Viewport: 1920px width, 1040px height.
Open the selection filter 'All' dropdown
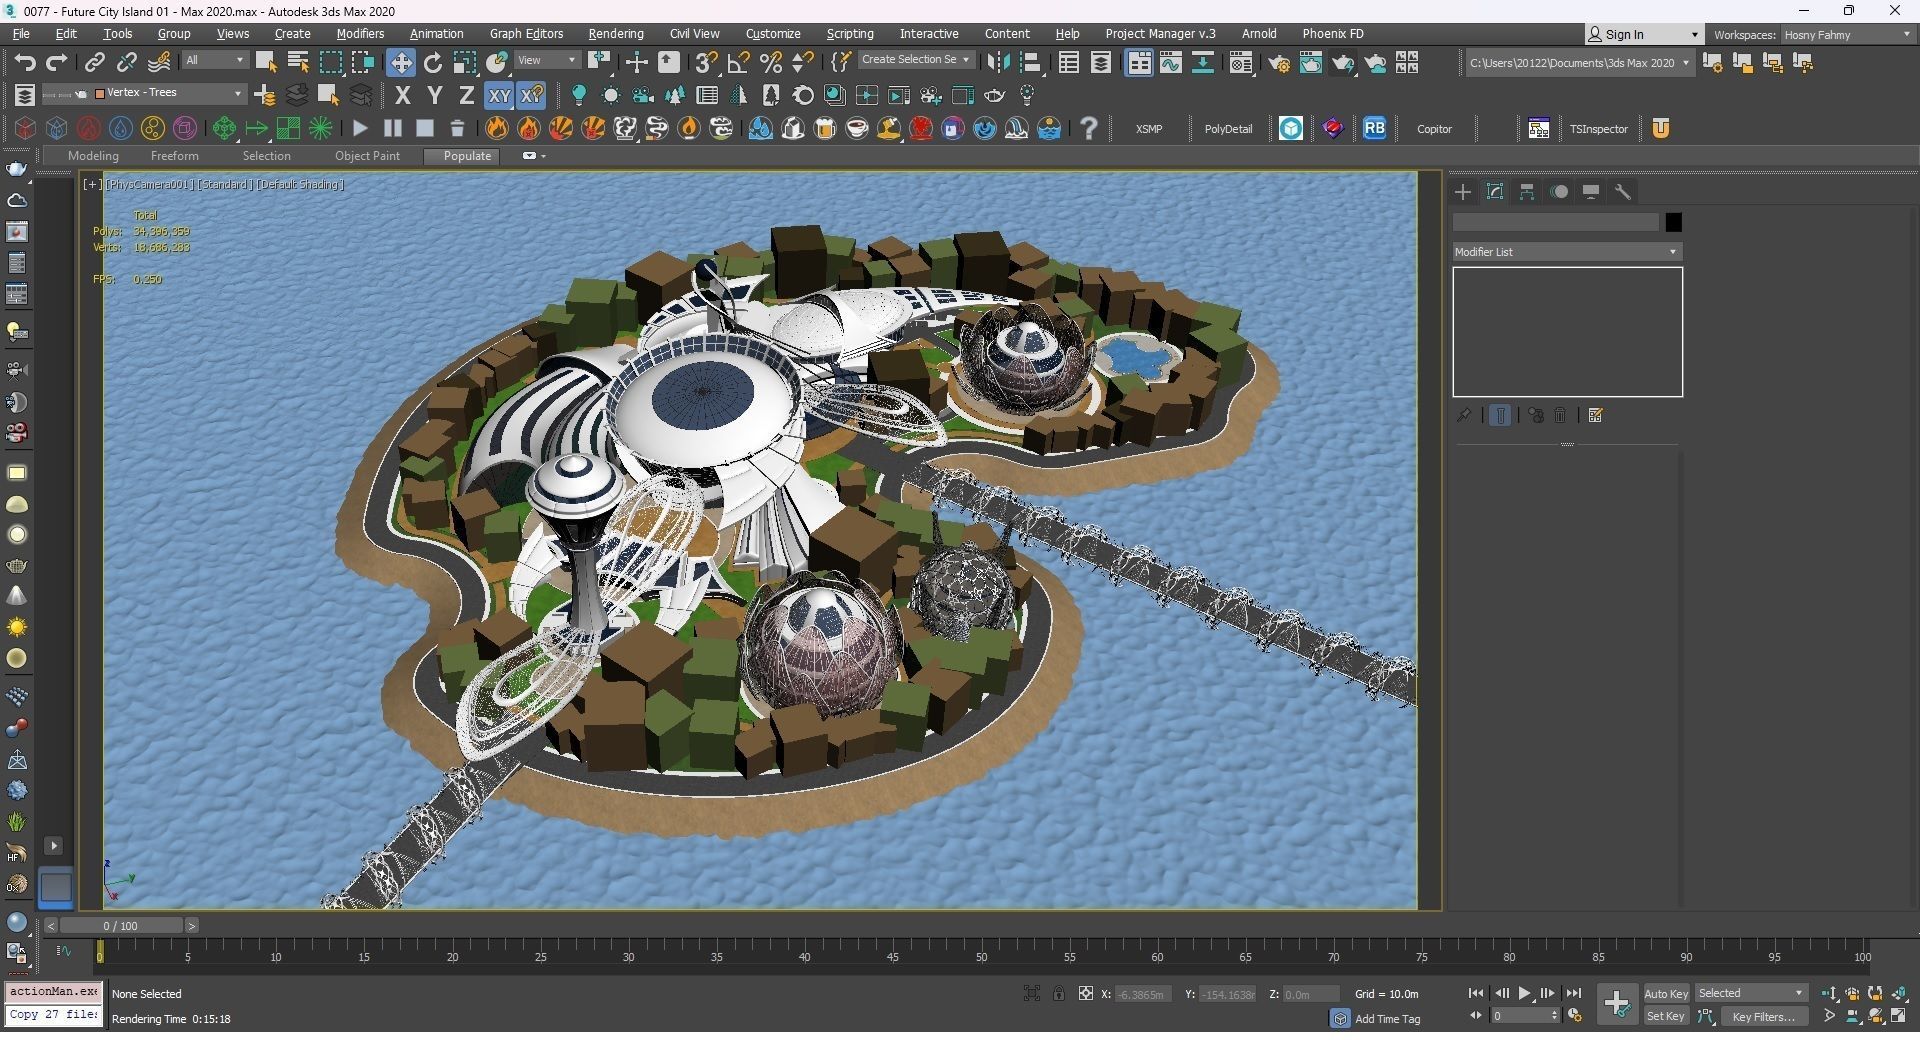point(214,61)
